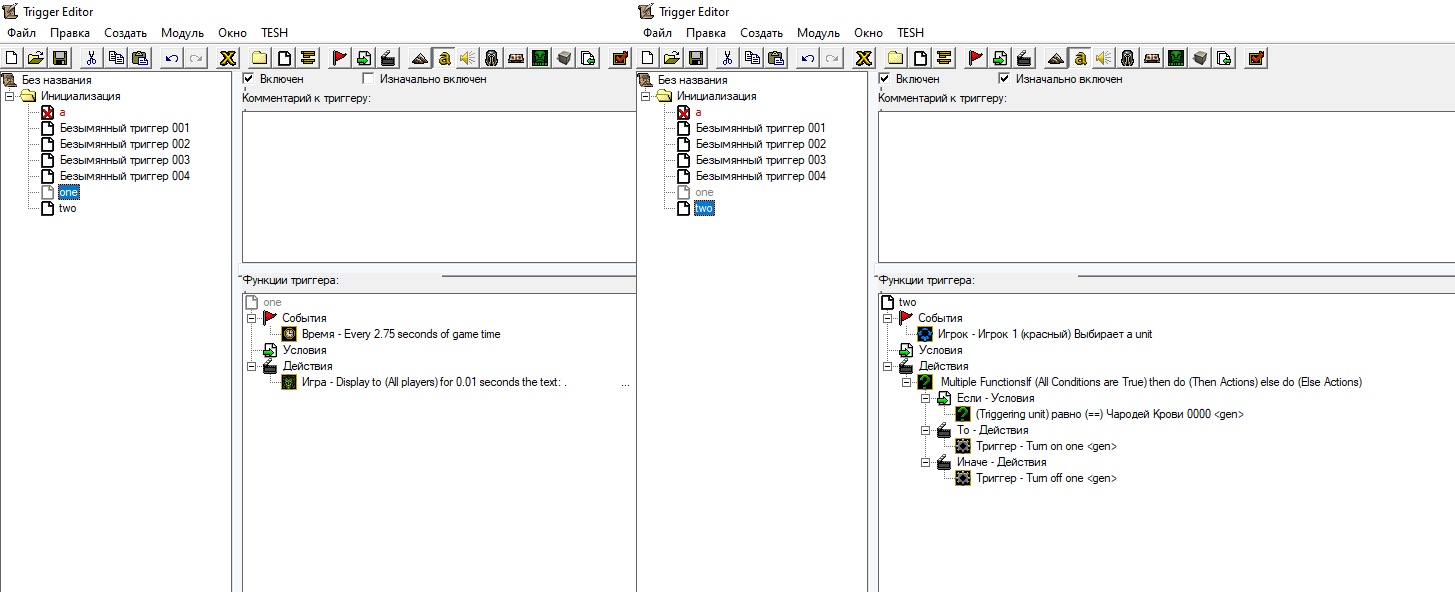Screen dimensions: 1455x592
Task: Select 'Триггер - Turn off one <gen>' action
Action: click(1046, 478)
